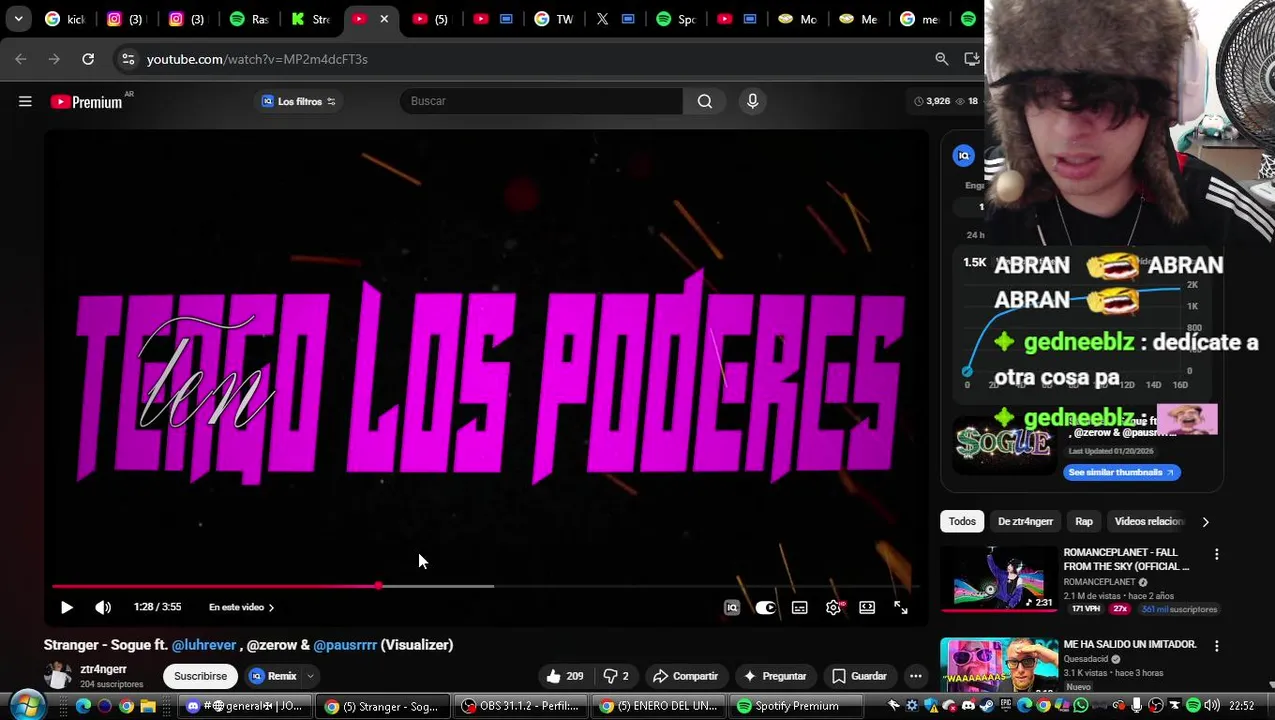Dislike the video with thumbs-down 2
The height and width of the screenshot is (720, 1275).
pos(616,676)
